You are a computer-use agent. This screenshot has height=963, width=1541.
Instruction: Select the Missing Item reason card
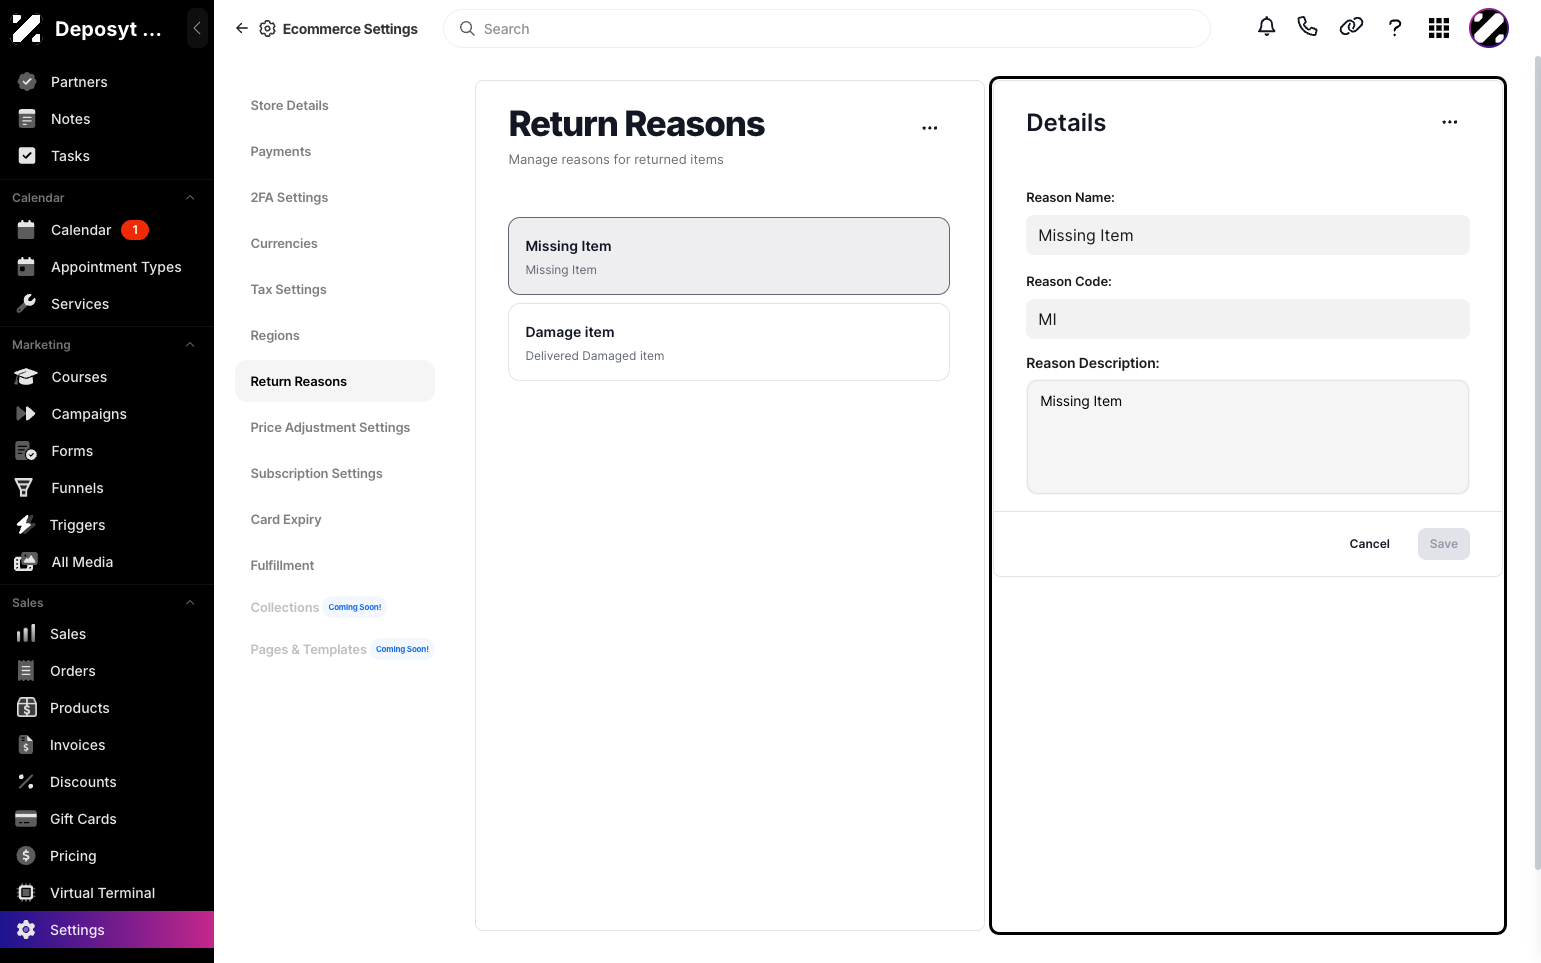[729, 256]
